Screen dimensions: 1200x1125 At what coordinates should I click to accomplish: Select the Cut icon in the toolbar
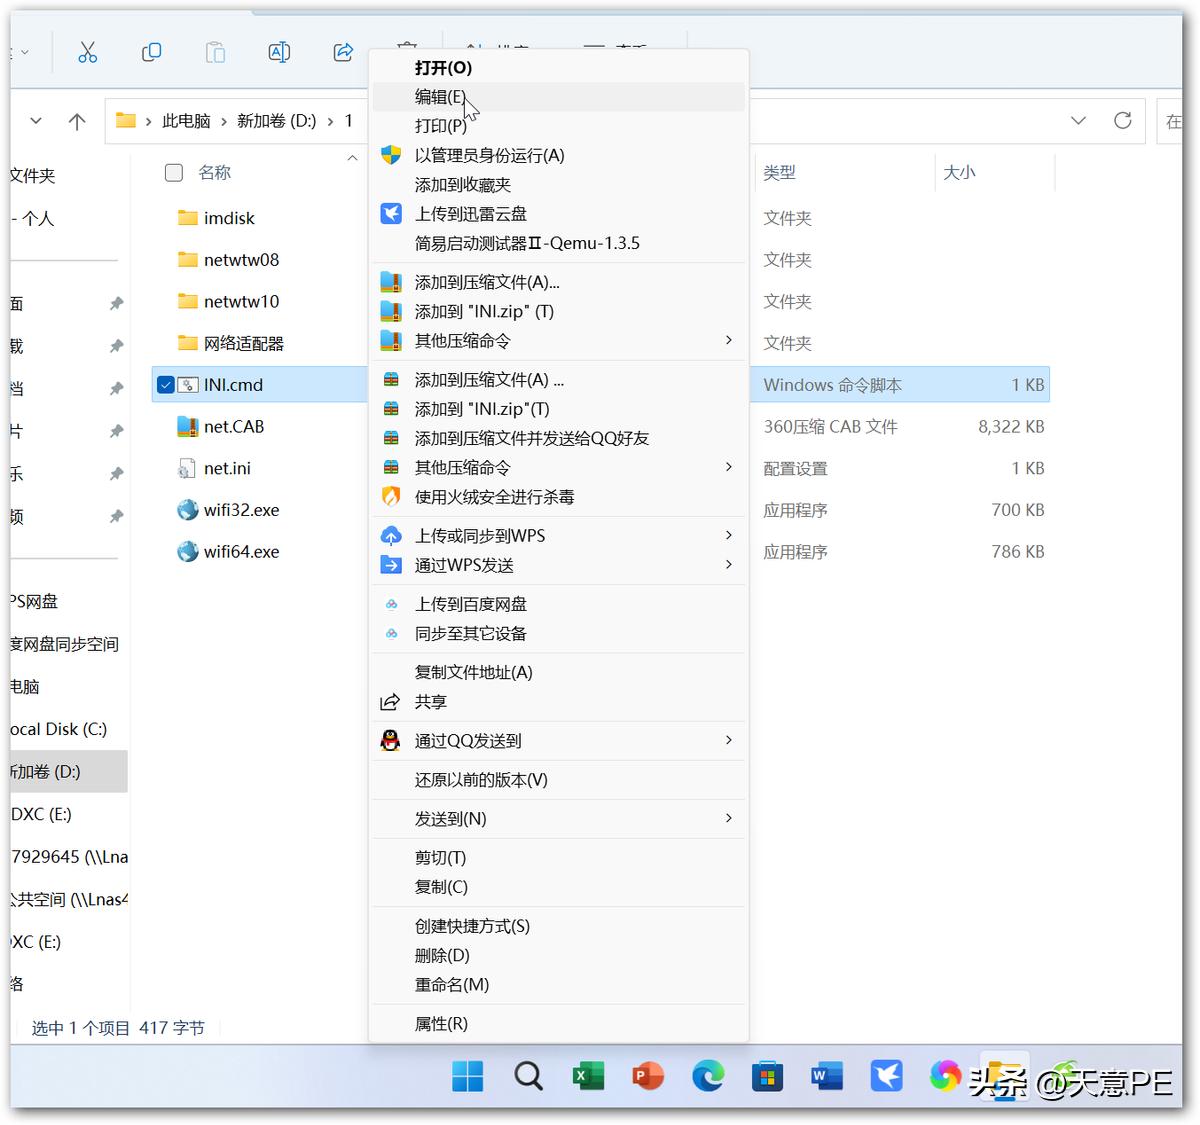point(87,52)
